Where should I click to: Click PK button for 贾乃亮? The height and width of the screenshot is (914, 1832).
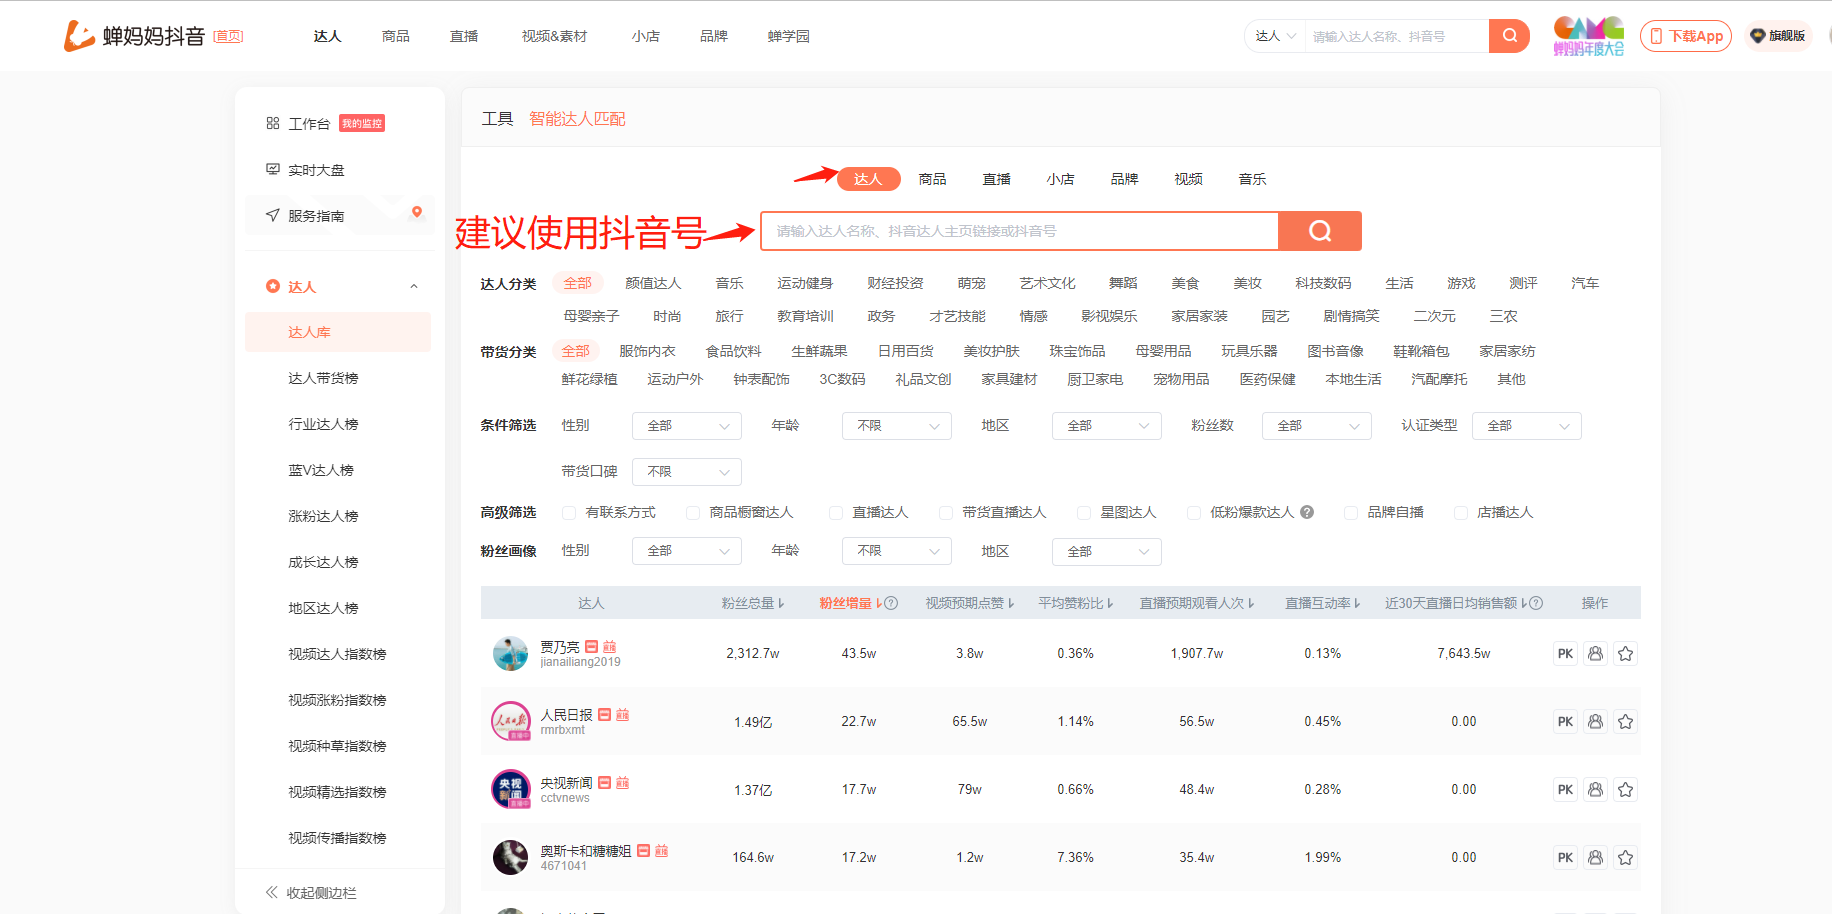[x=1565, y=653]
